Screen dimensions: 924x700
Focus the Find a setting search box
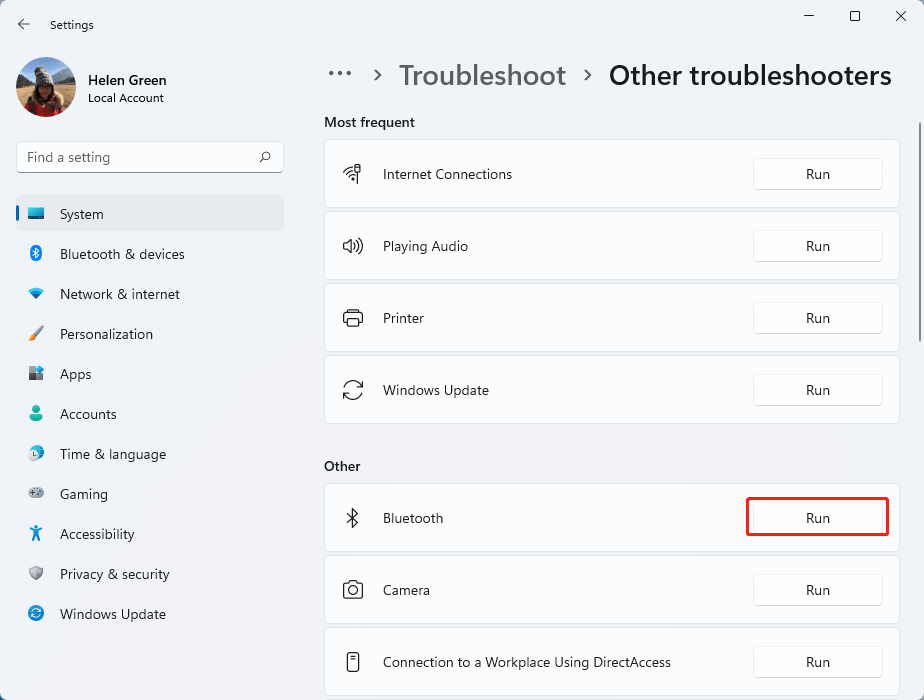point(150,157)
